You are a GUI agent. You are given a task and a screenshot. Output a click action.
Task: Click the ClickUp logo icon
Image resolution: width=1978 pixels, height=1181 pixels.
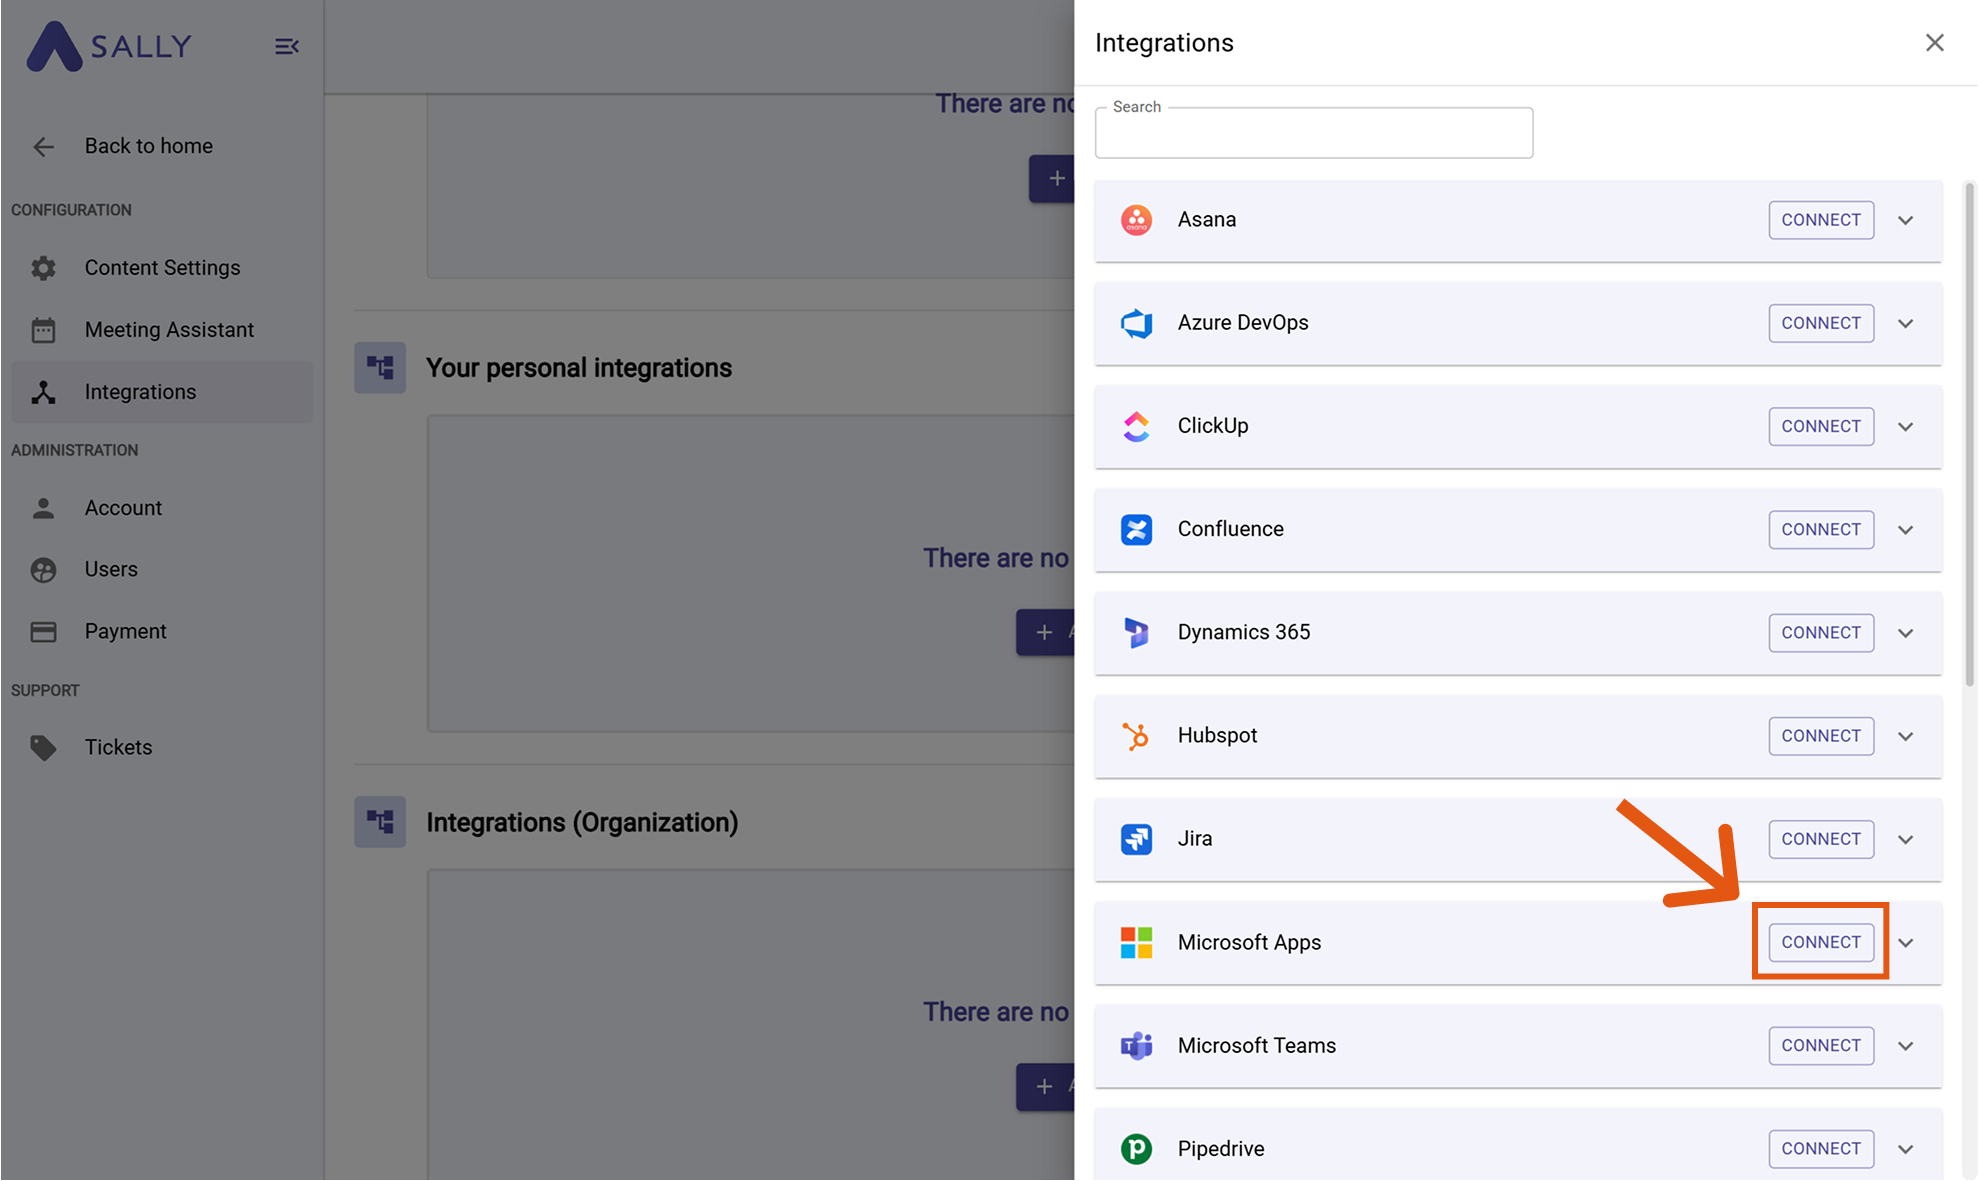coord(1136,426)
